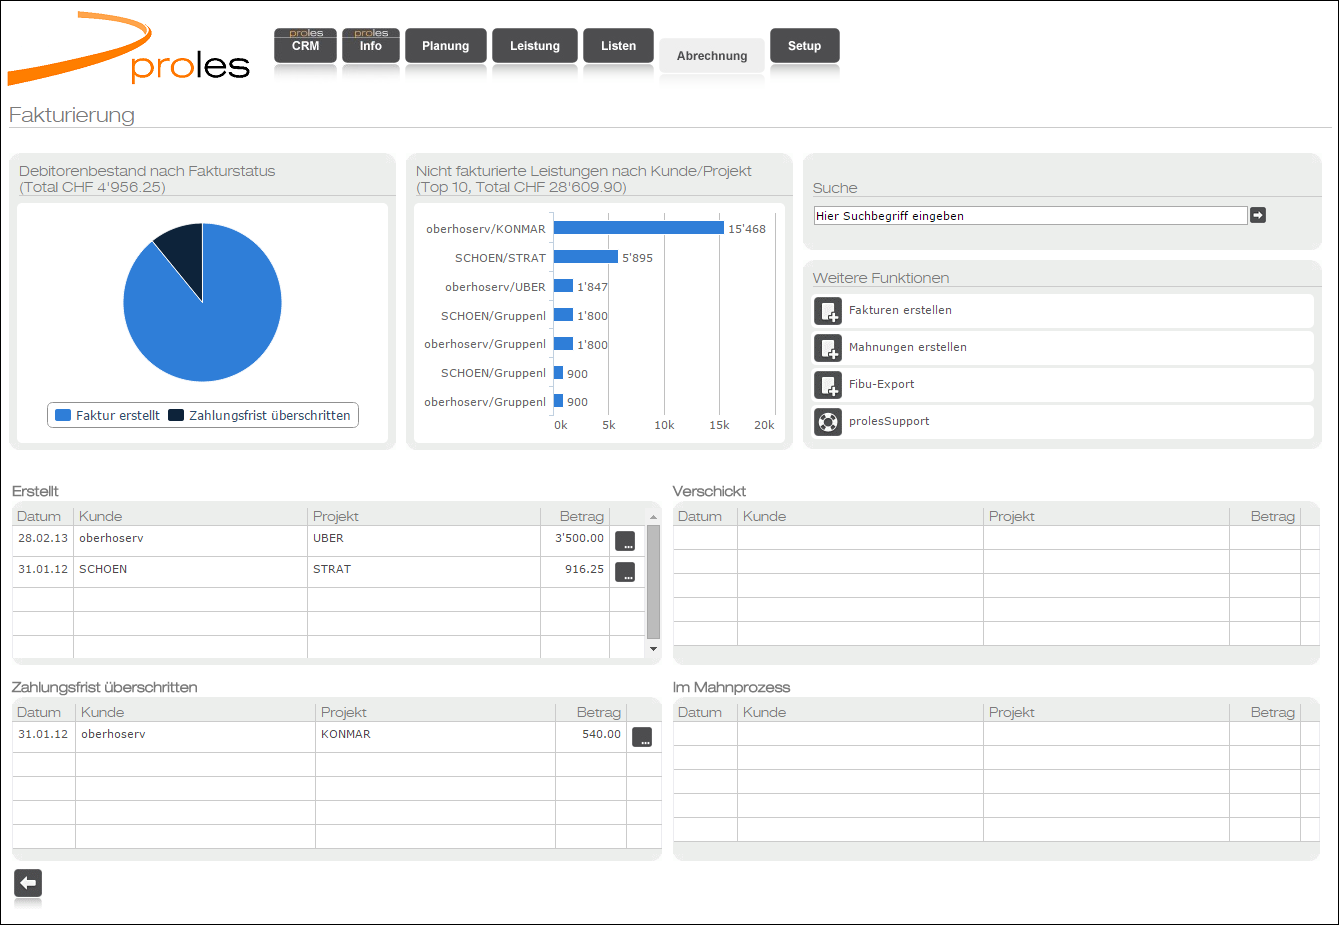The width and height of the screenshot is (1339, 925).
Task: Select the Fibu-Export link text
Action: (881, 385)
